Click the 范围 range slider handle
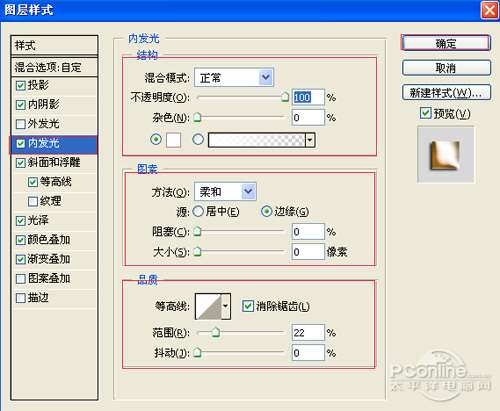 [216, 332]
